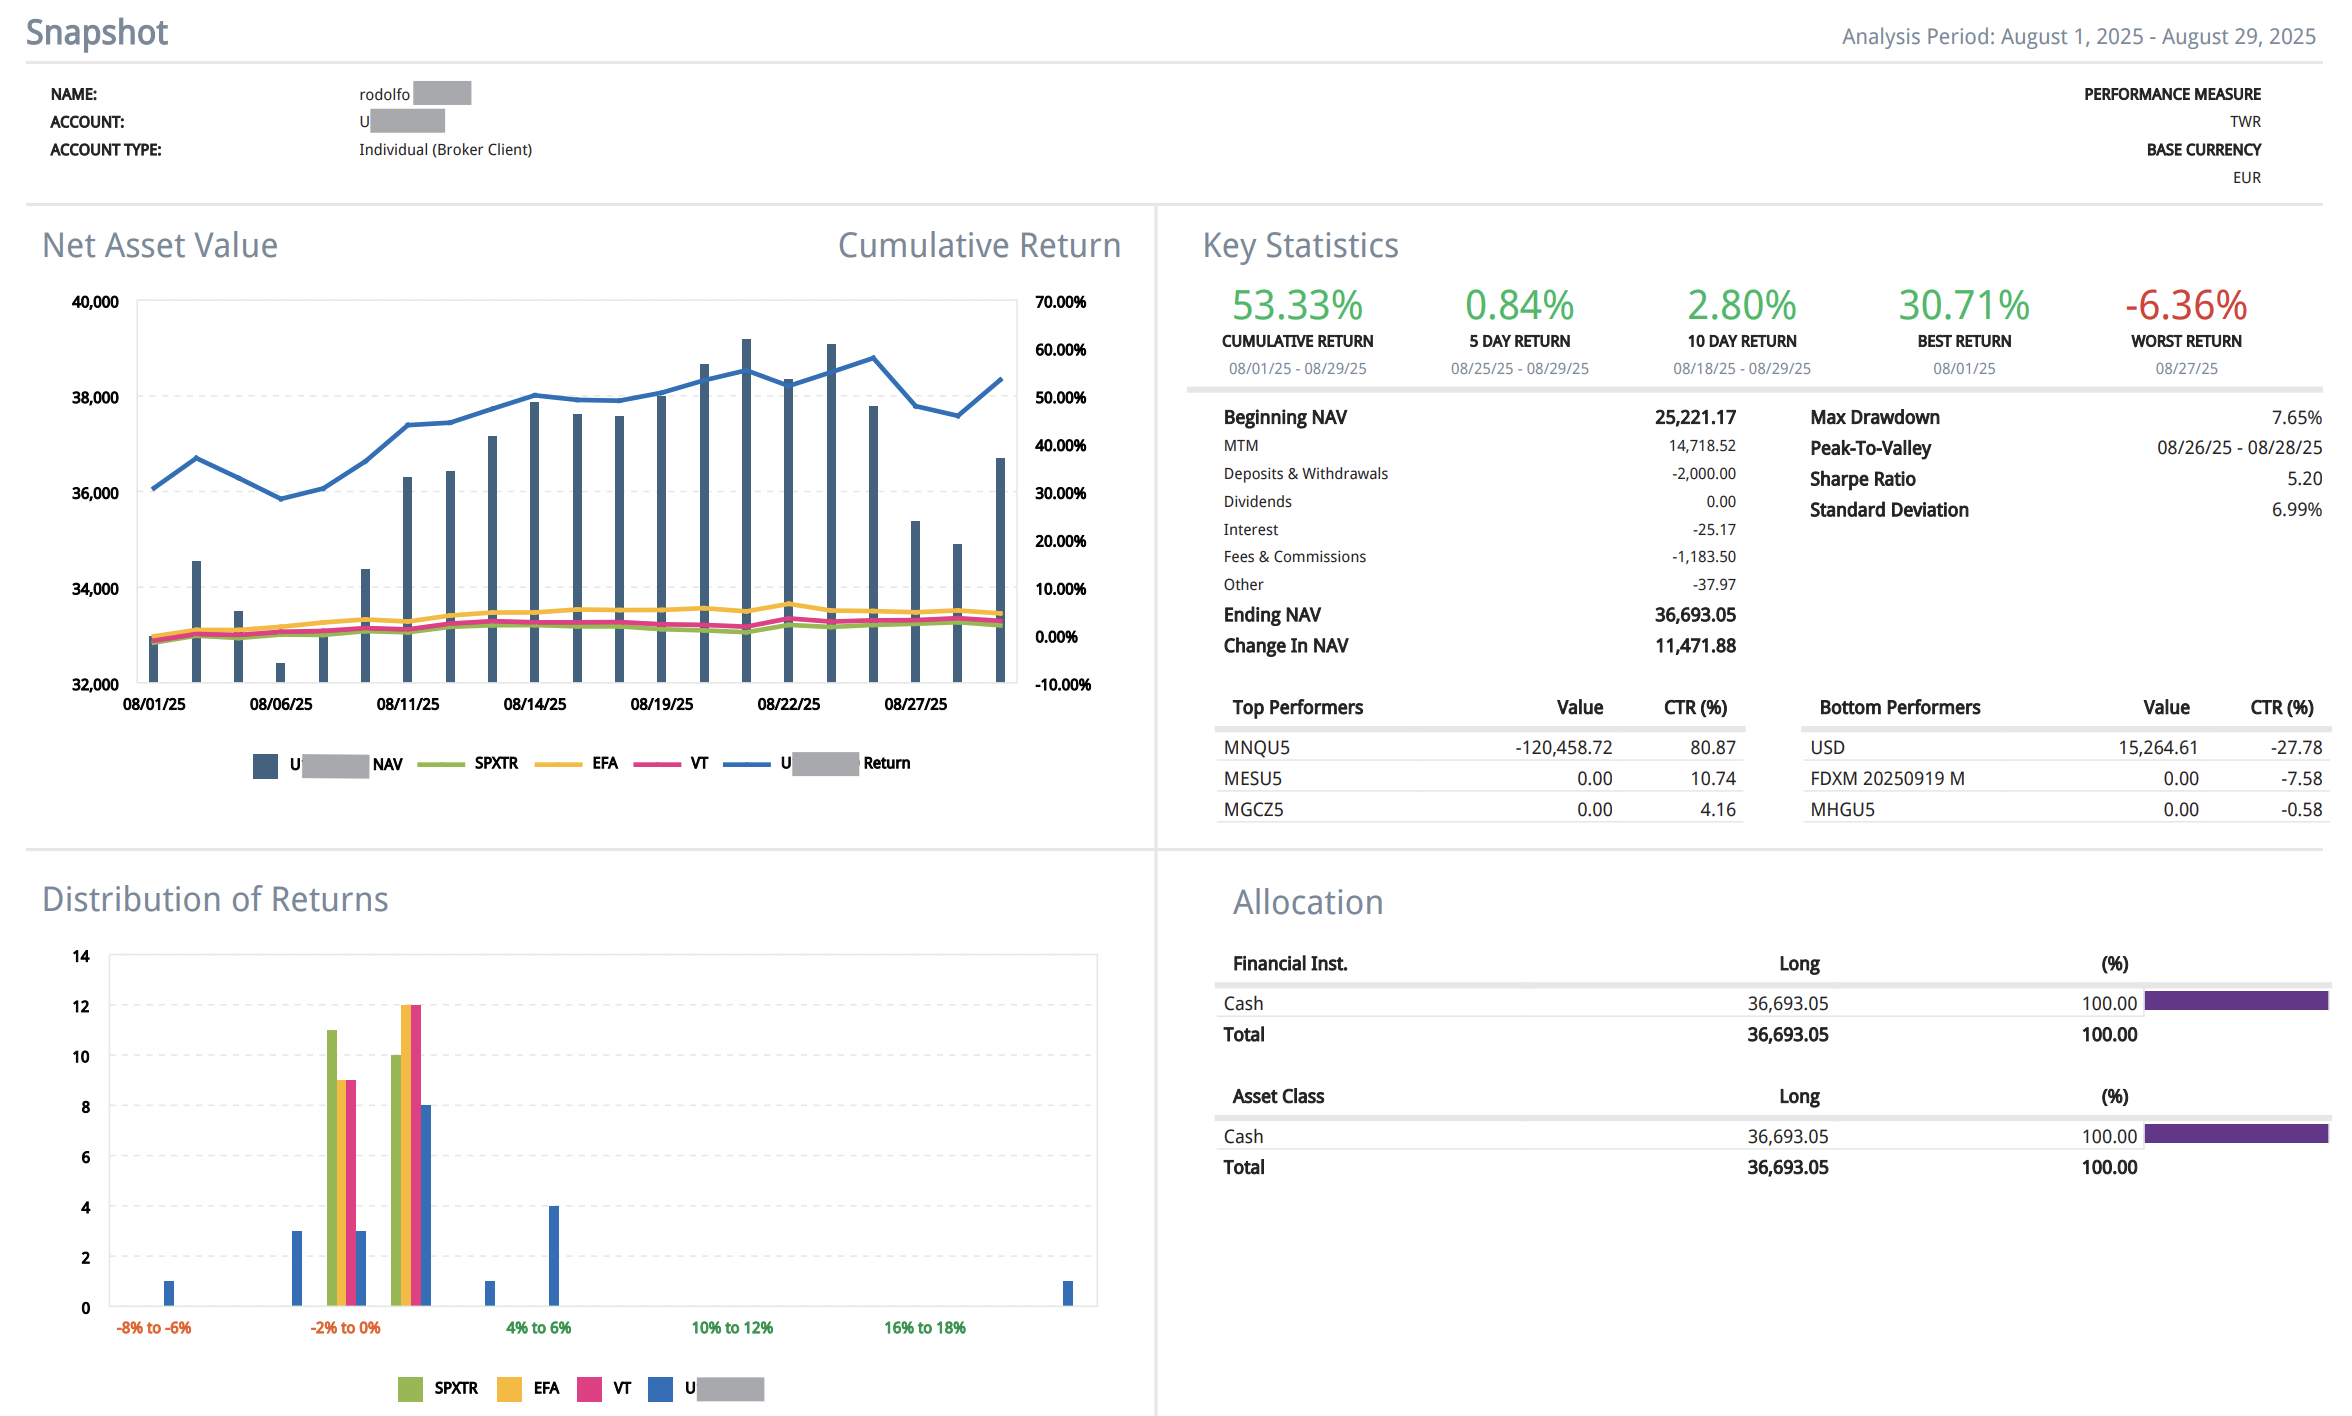Click the 53.33% cumulative return figure
This screenshot has width=2352, height=1416.
1297,306
